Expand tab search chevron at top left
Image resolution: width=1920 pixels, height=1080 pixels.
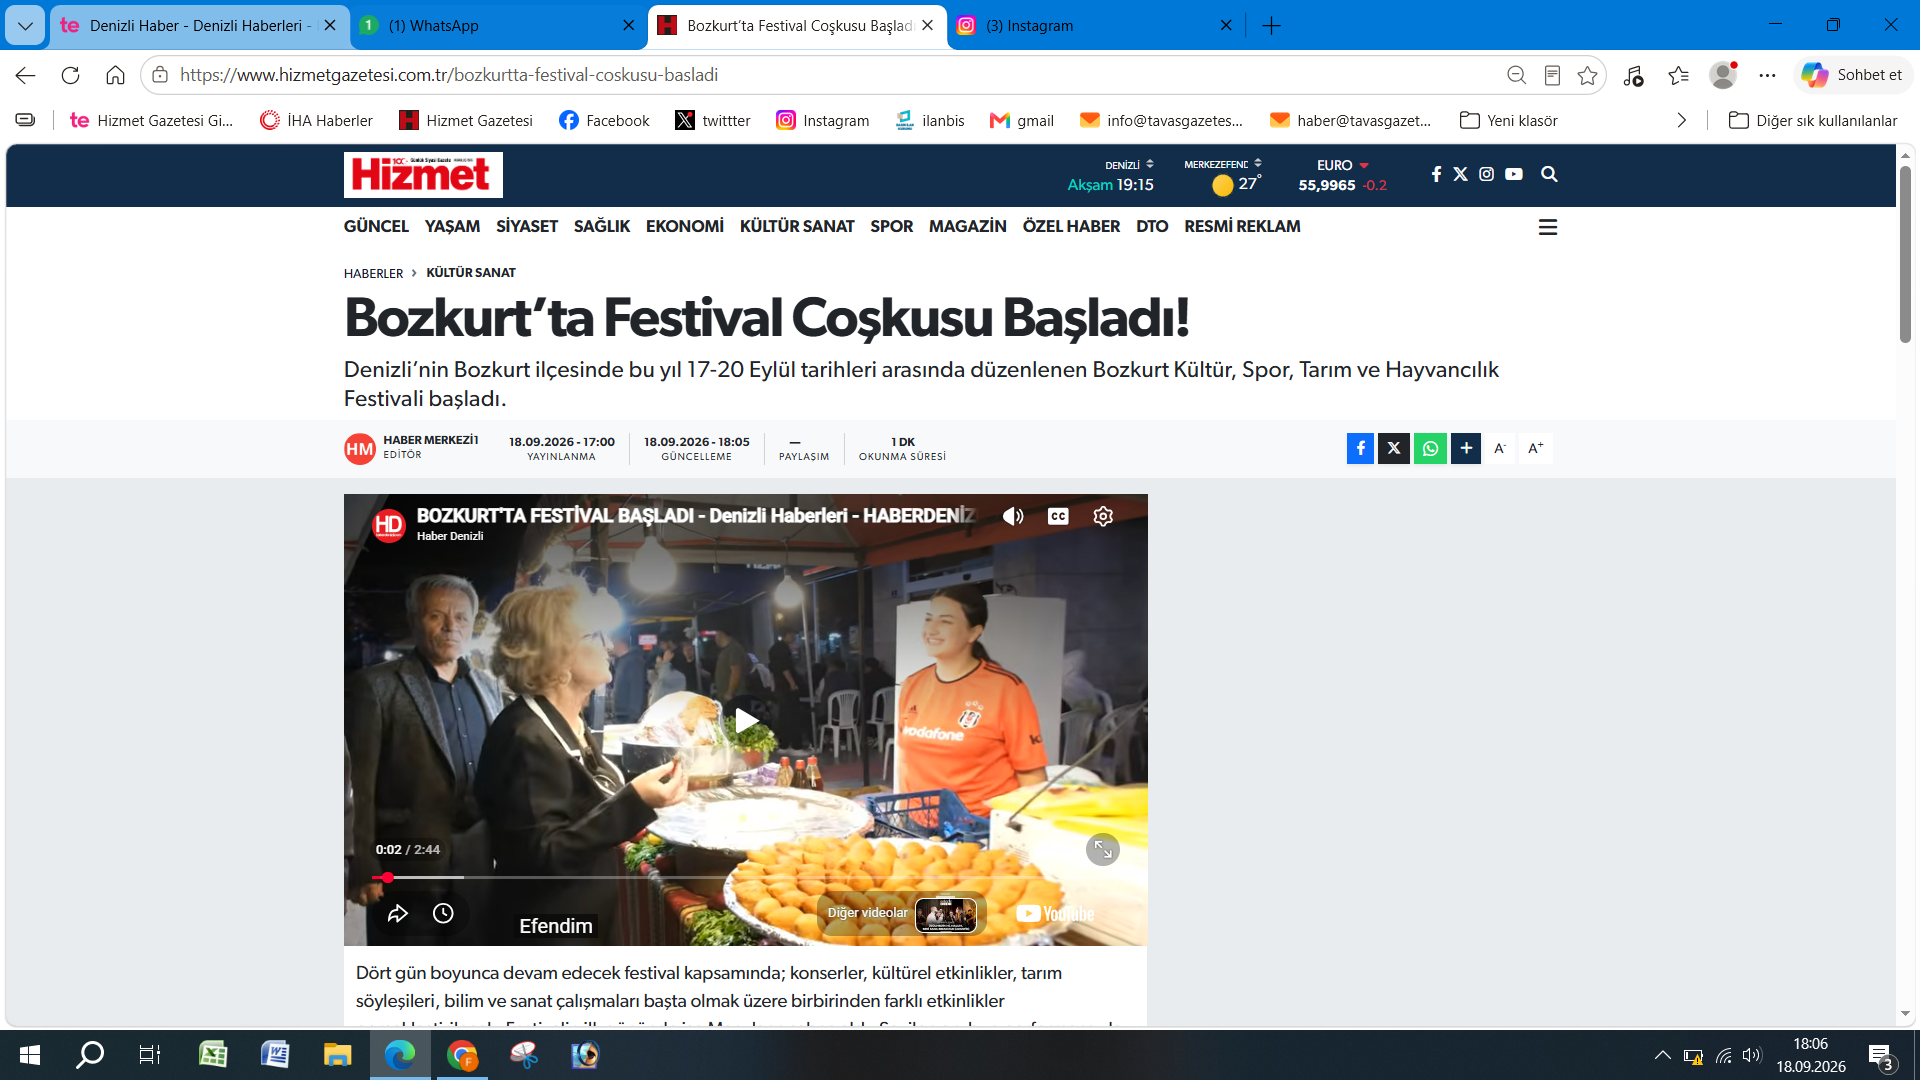pyautogui.click(x=25, y=25)
